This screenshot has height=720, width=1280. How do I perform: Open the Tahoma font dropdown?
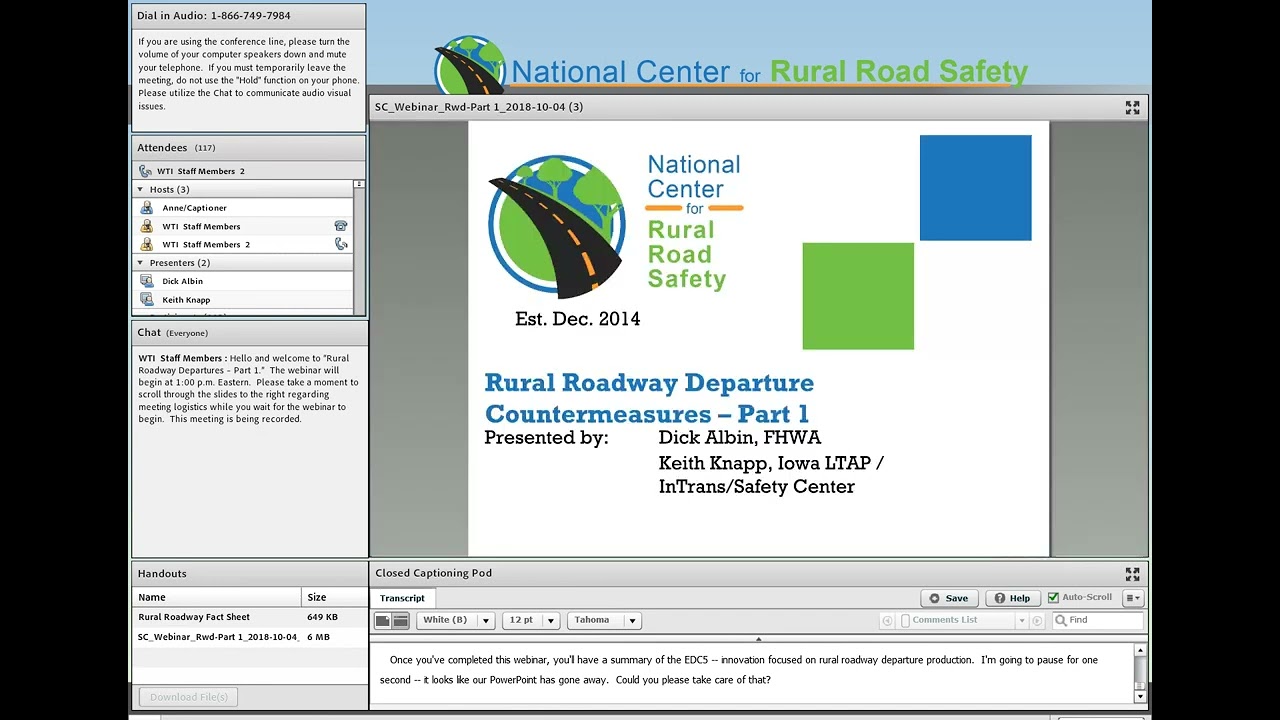604,620
